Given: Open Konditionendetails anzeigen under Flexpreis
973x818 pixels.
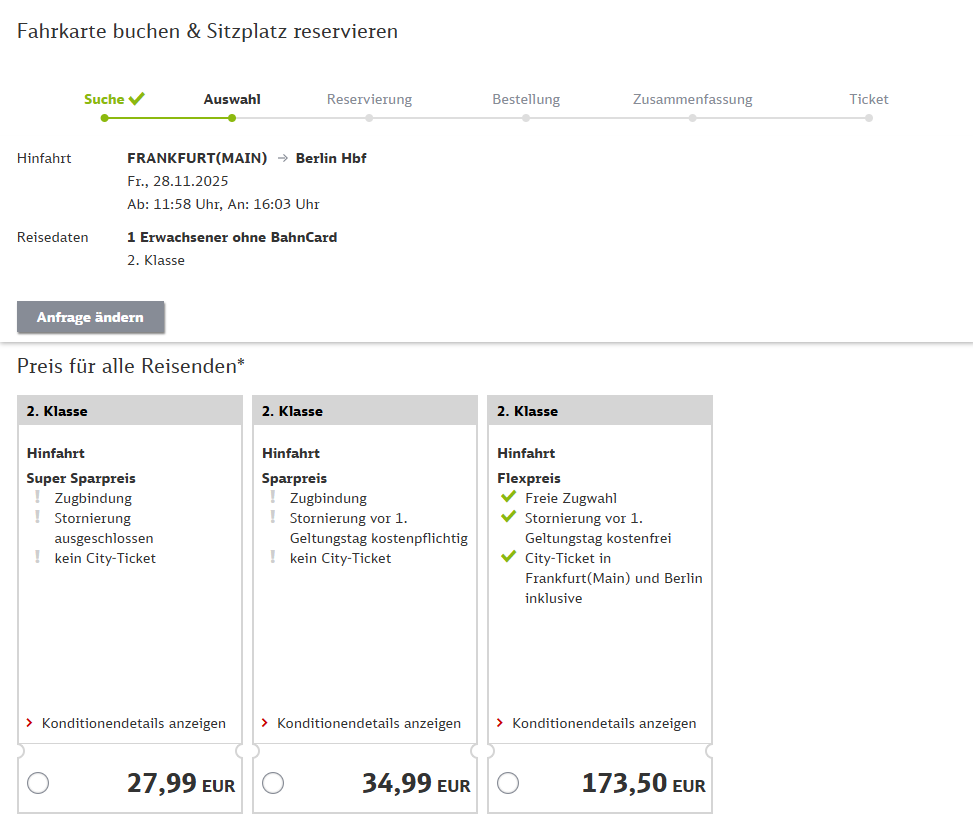Looking at the screenshot, I should 603,723.
